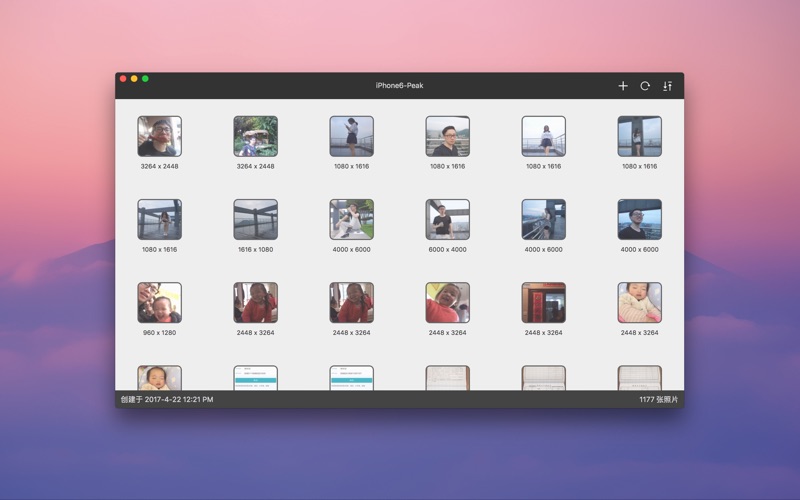Select photo of woman looking at her phone
Viewport: 800px width, 500px height.
(352, 136)
